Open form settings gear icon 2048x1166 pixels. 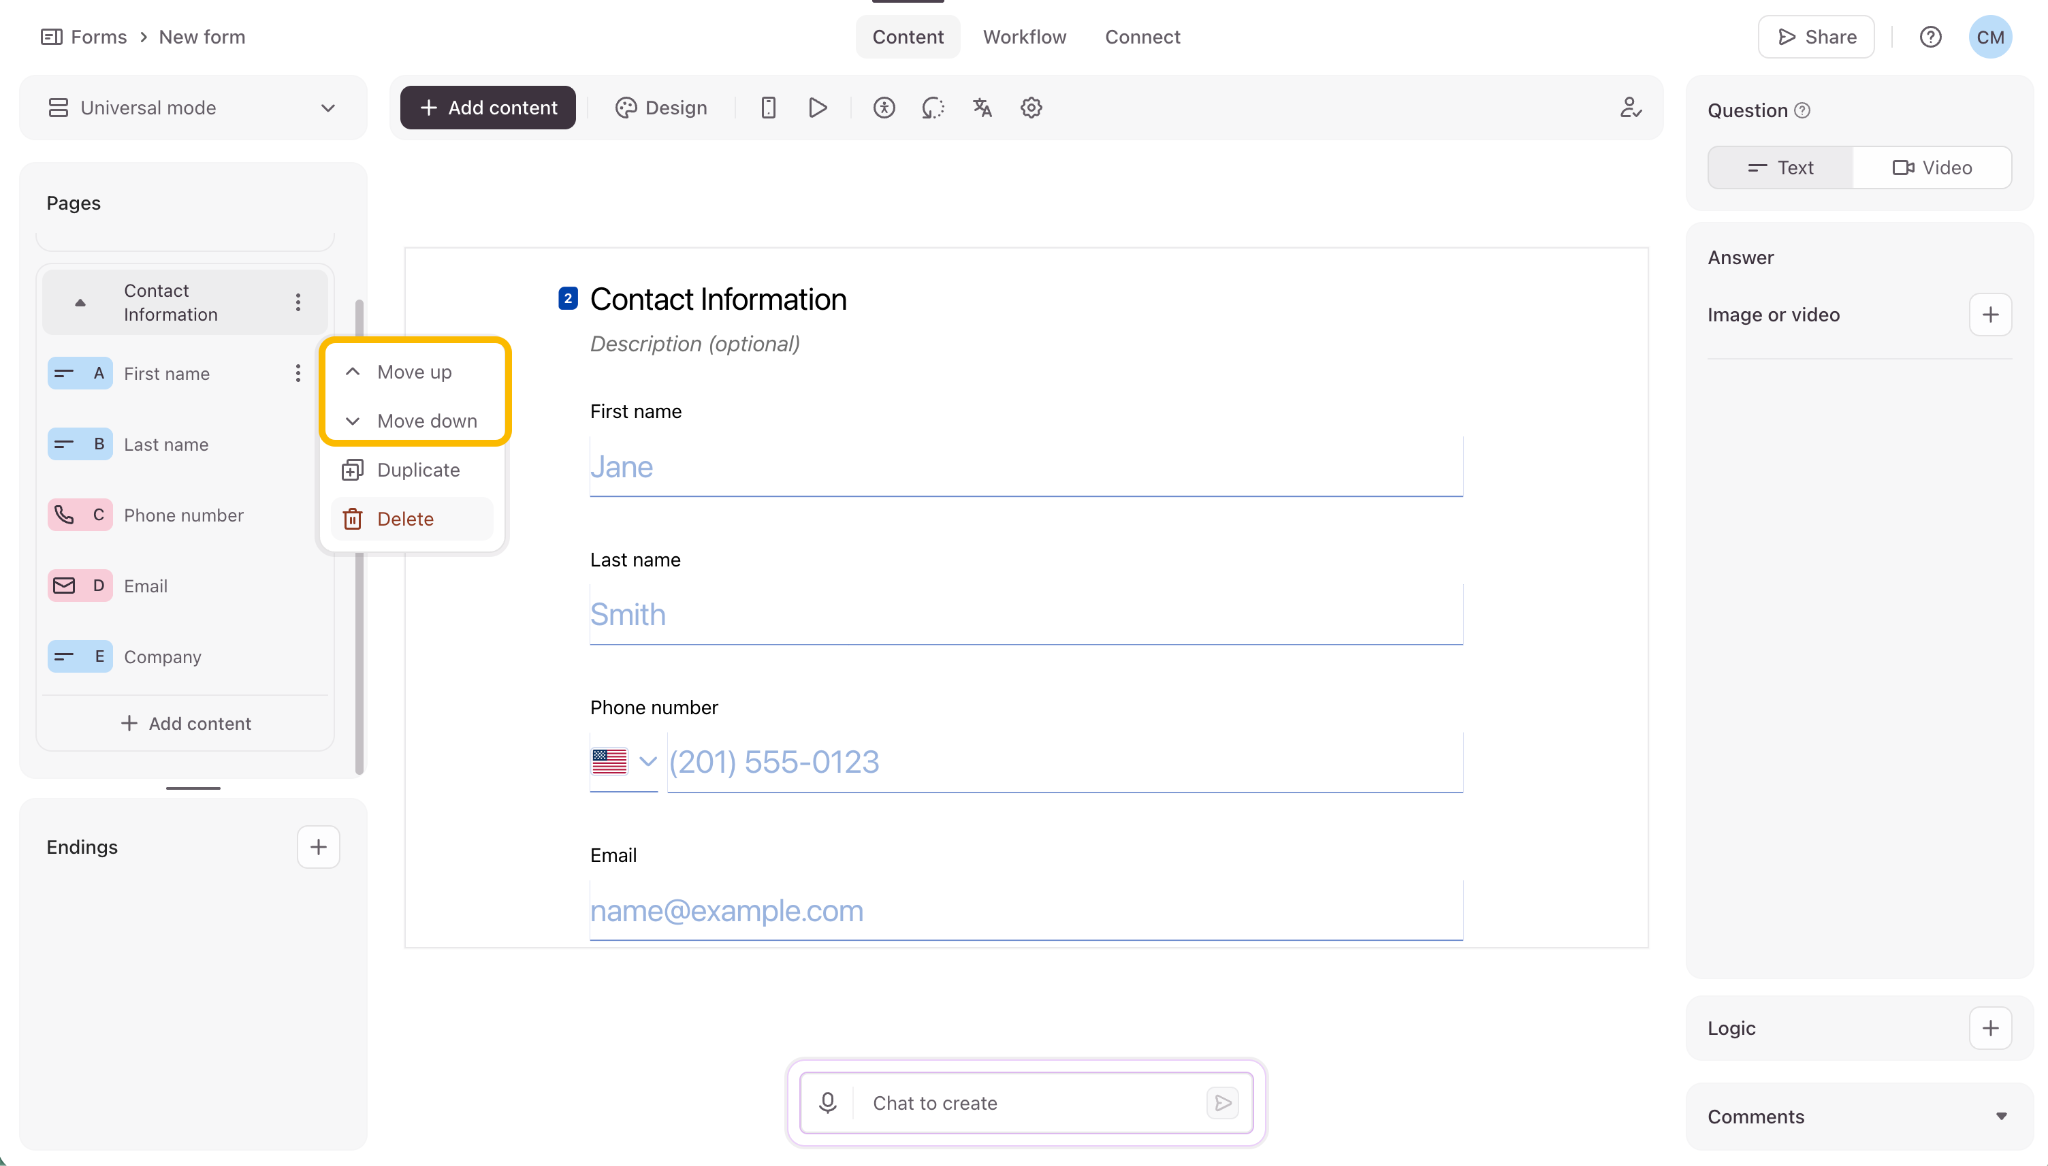coord(1031,108)
